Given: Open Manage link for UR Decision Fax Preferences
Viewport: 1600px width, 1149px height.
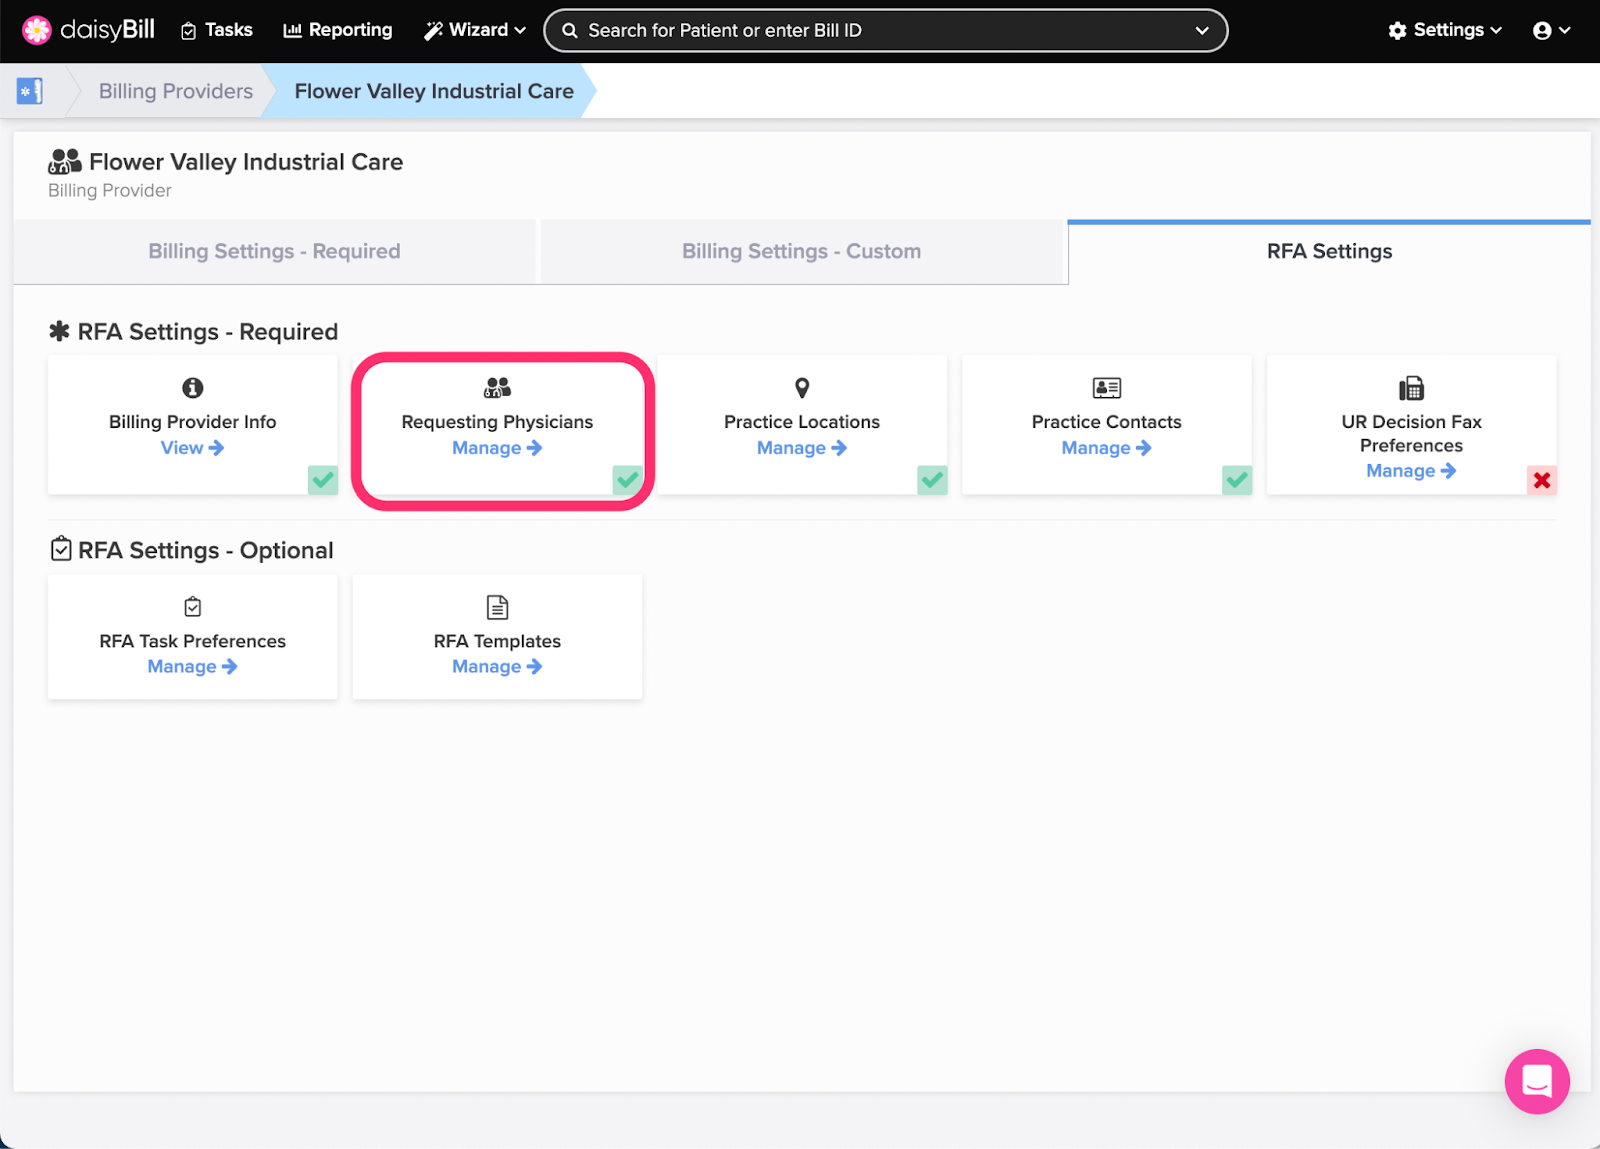Looking at the screenshot, I should coord(1411,471).
